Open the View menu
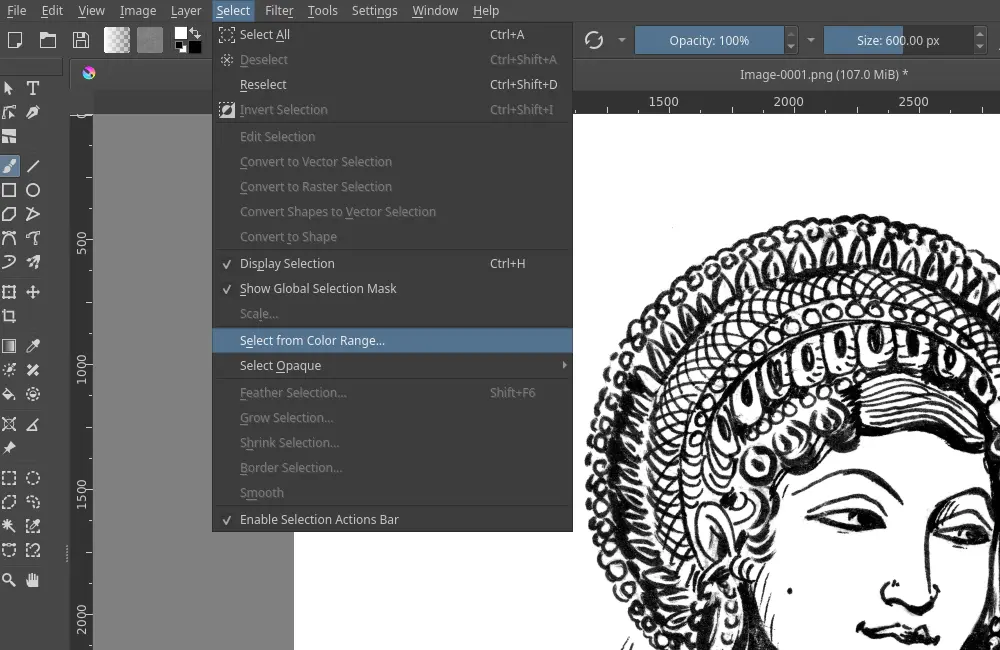Viewport: 1000px width, 650px height. (91, 11)
